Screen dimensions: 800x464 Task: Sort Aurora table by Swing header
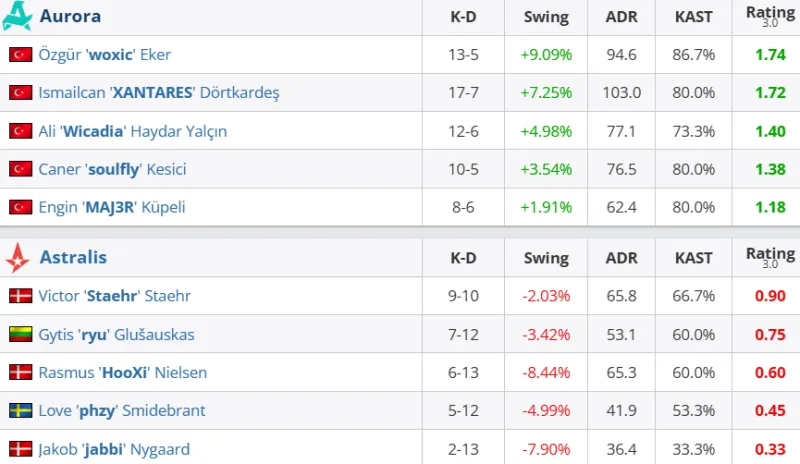pyautogui.click(x=546, y=17)
